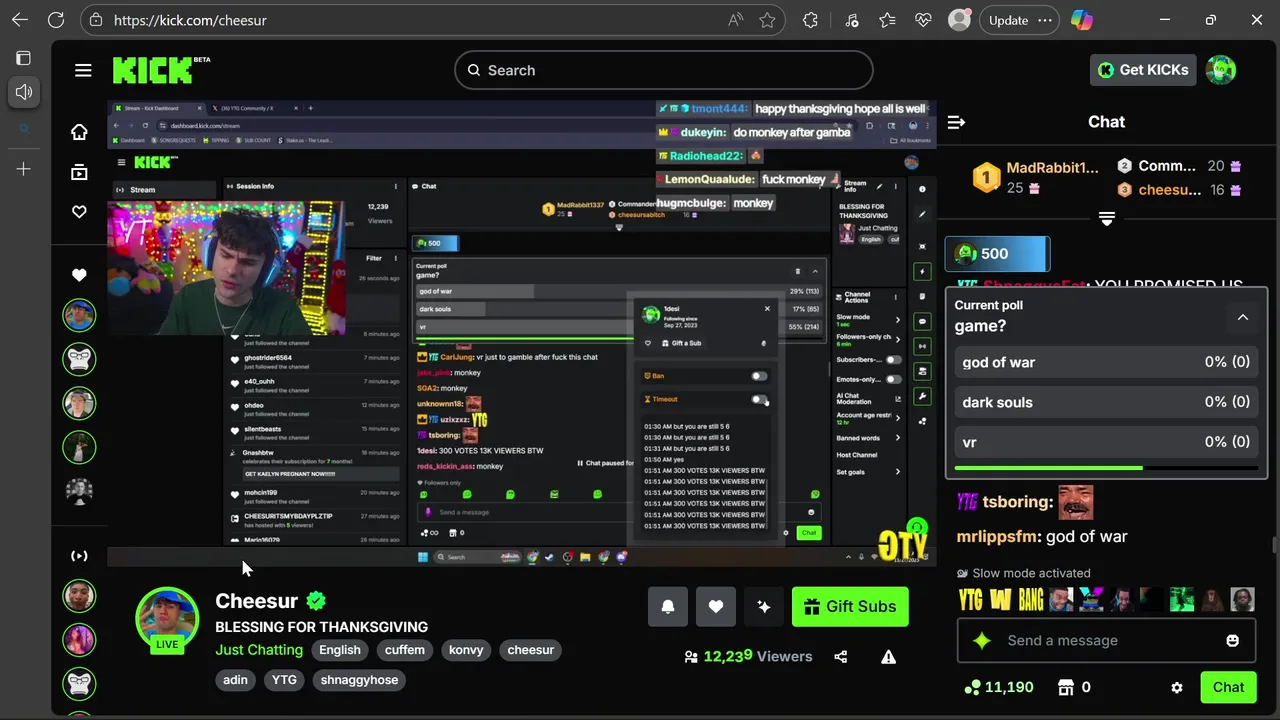Vote for god of war
This screenshot has height=720, width=1280.
tap(1106, 362)
